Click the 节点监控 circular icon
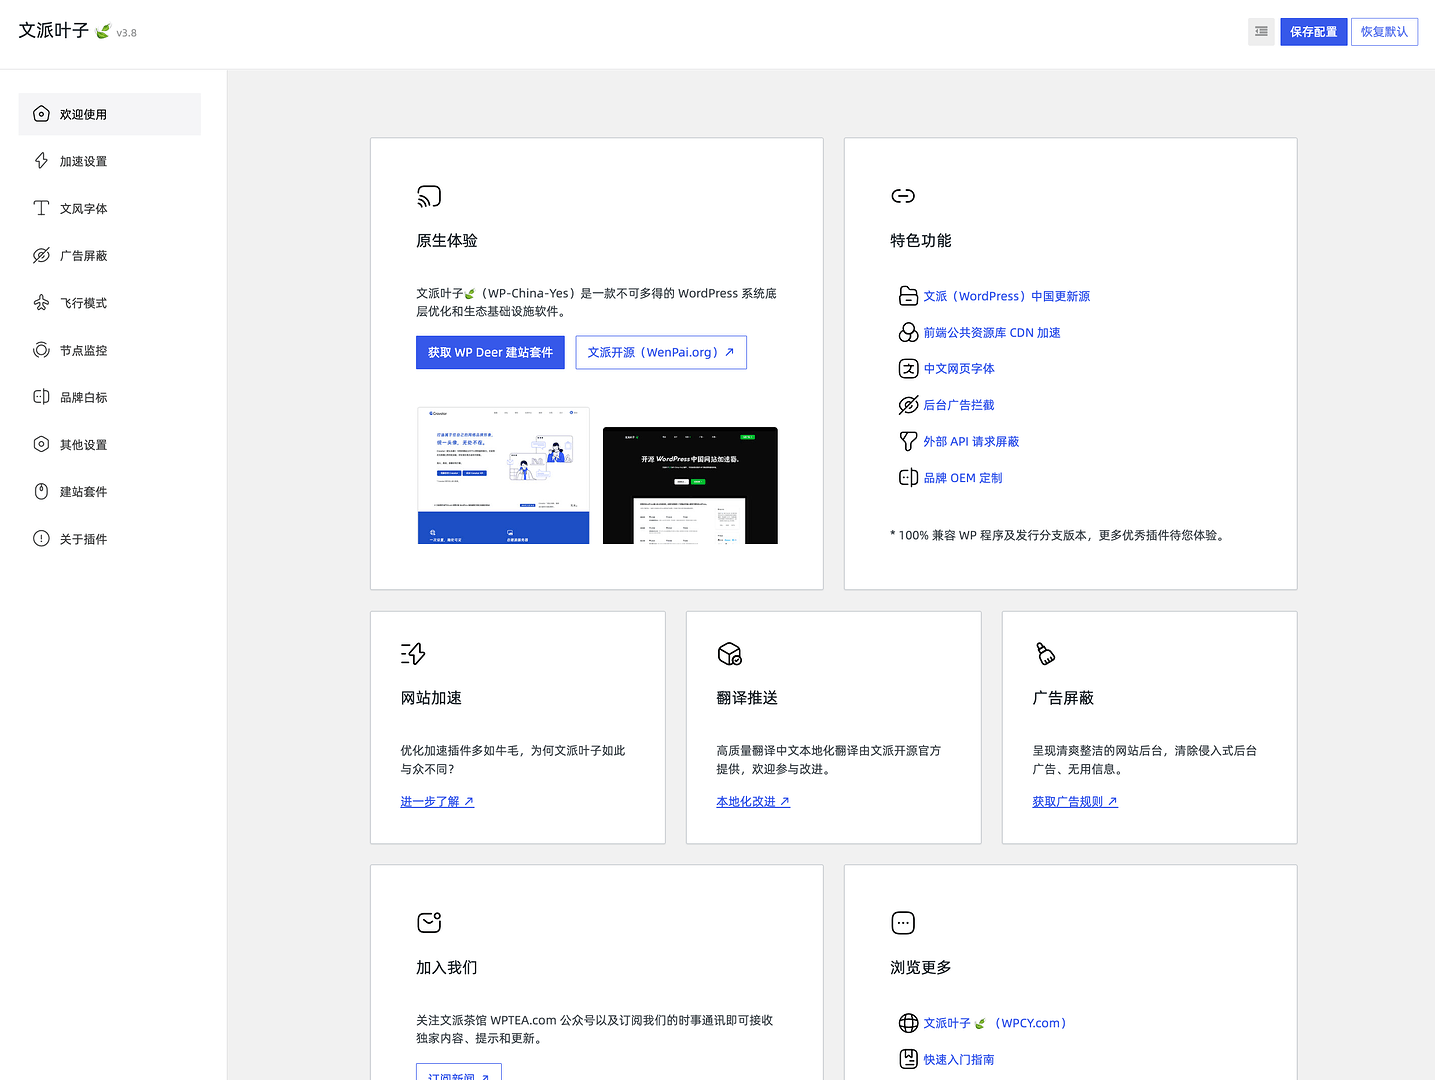This screenshot has height=1080, width=1435. coord(41,350)
